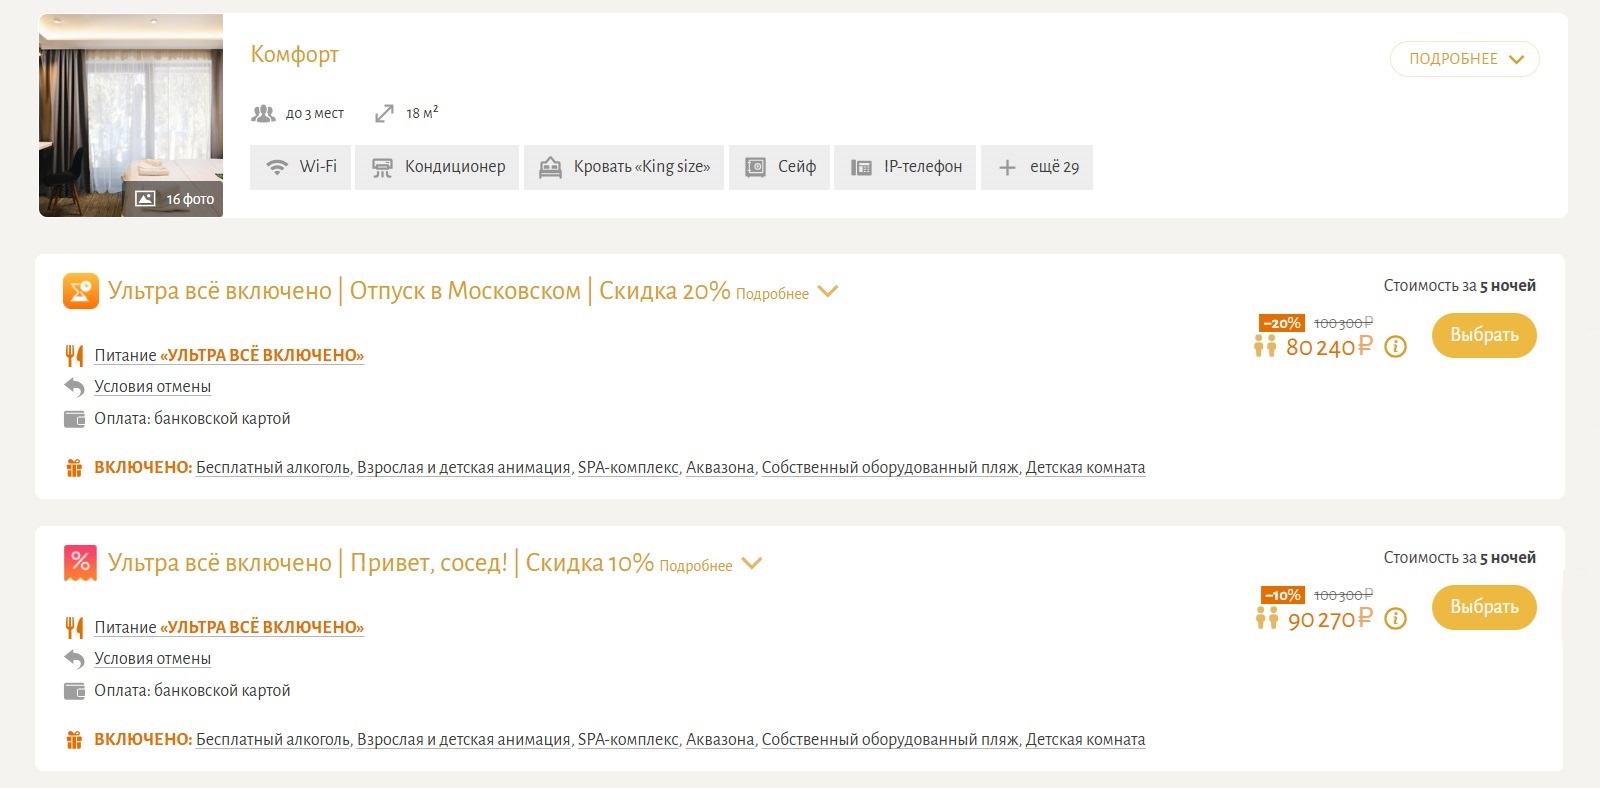This screenshot has width=1600, height=788.
Task: Select the IP-телефон amenity chip
Action: click(905, 167)
